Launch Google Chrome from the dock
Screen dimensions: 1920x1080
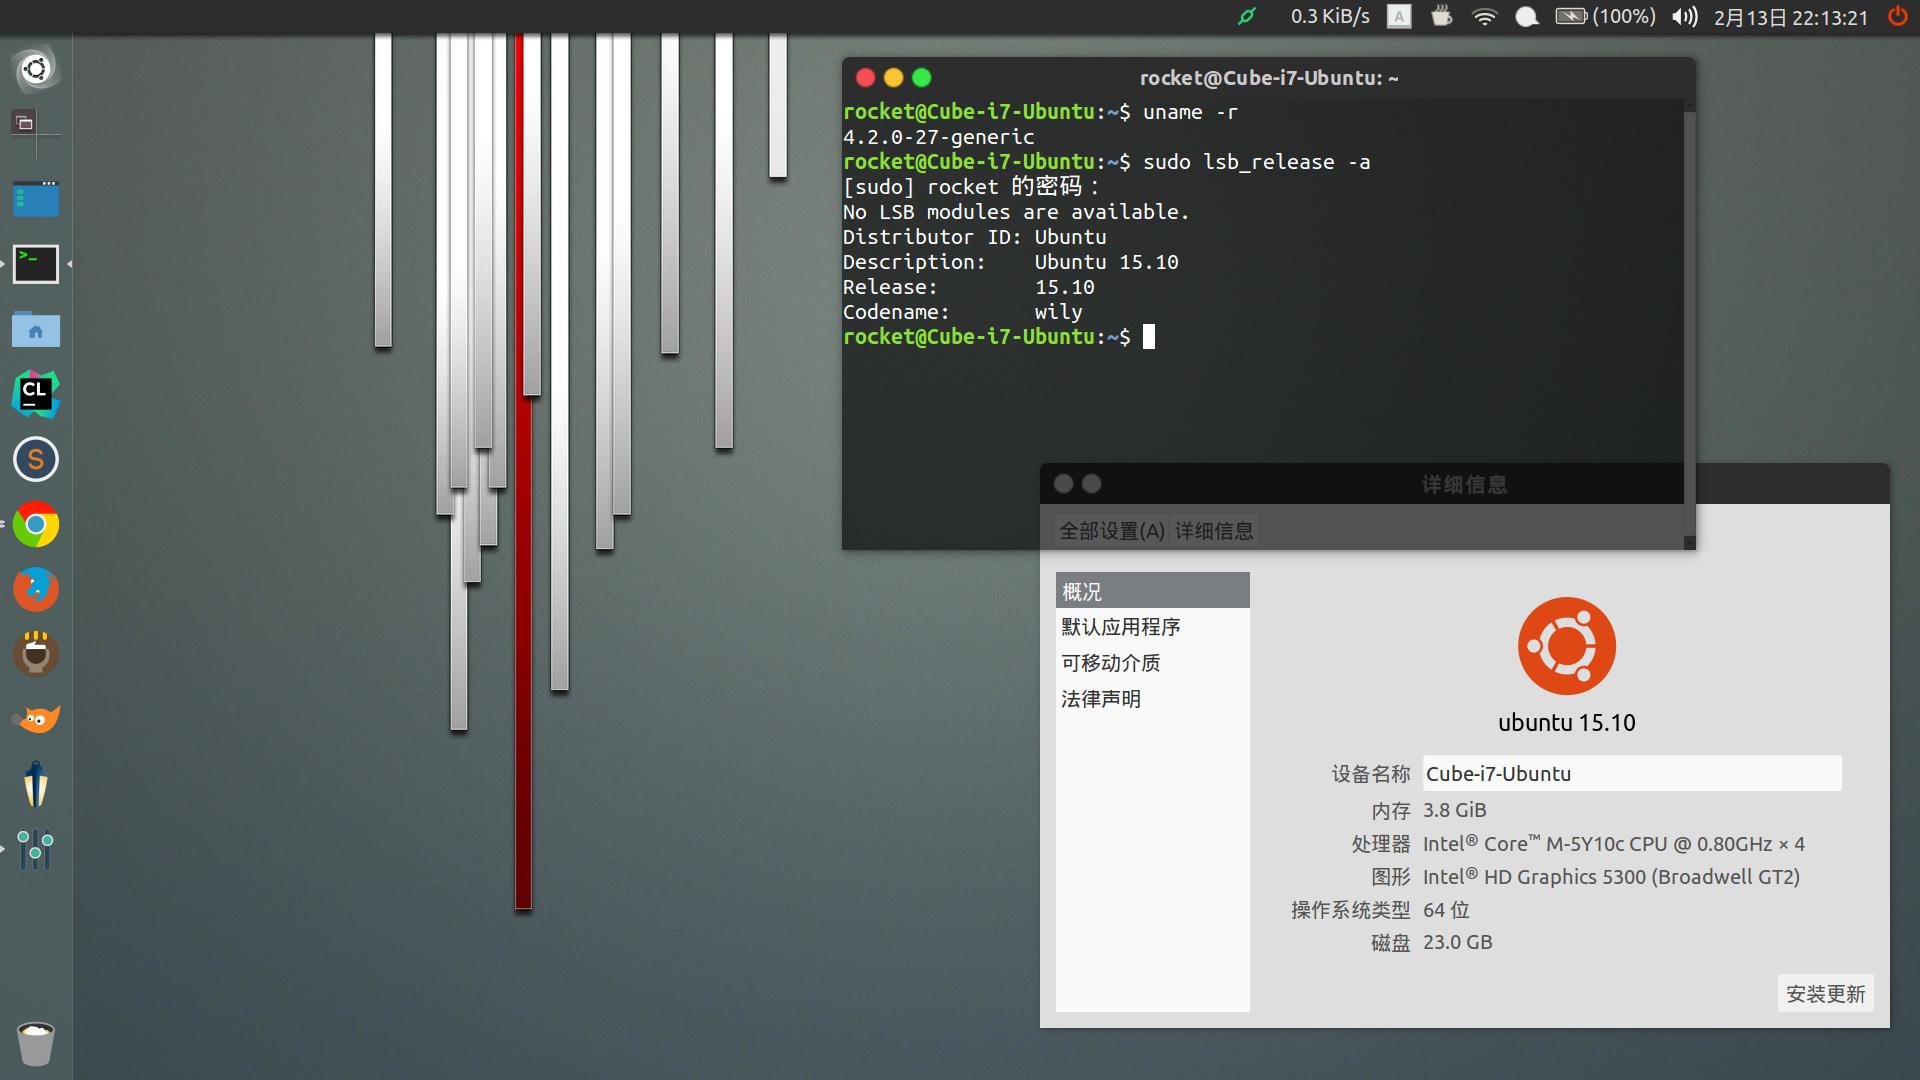(36, 525)
